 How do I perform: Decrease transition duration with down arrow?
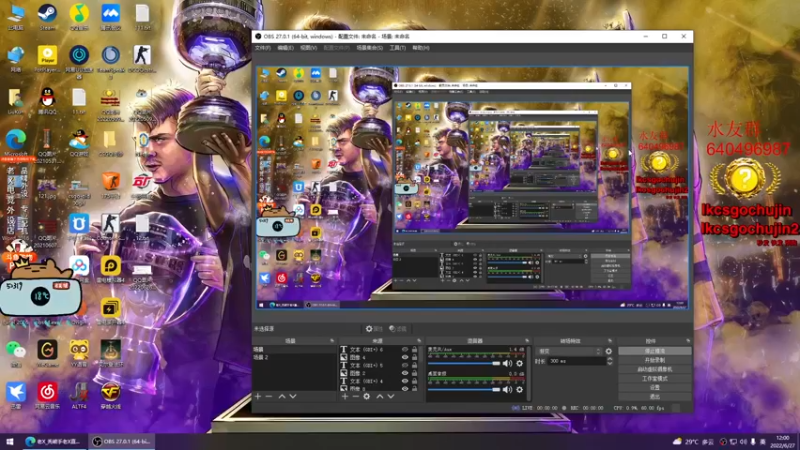pyautogui.click(x=610, y=363)
